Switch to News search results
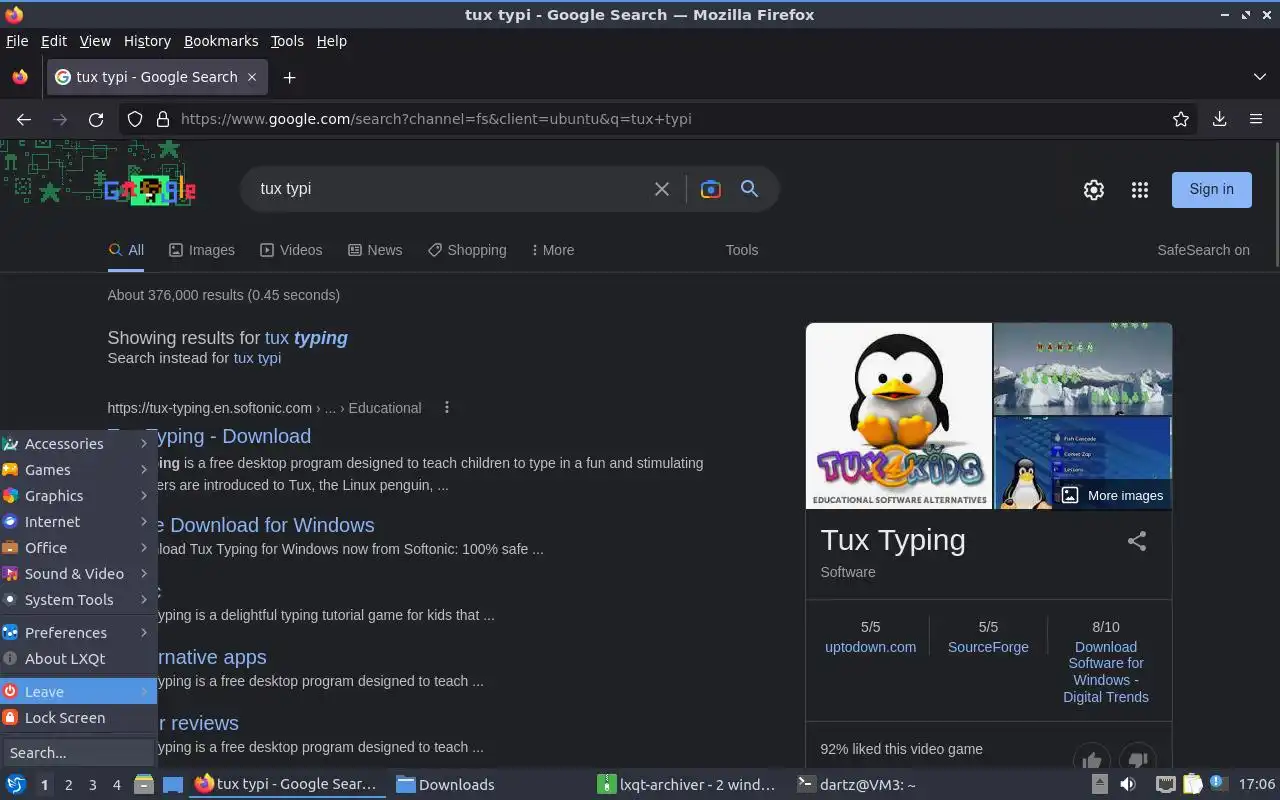The width and height of the screenshot is (1280, 800). pyautogui.click(x=375, y=250)
